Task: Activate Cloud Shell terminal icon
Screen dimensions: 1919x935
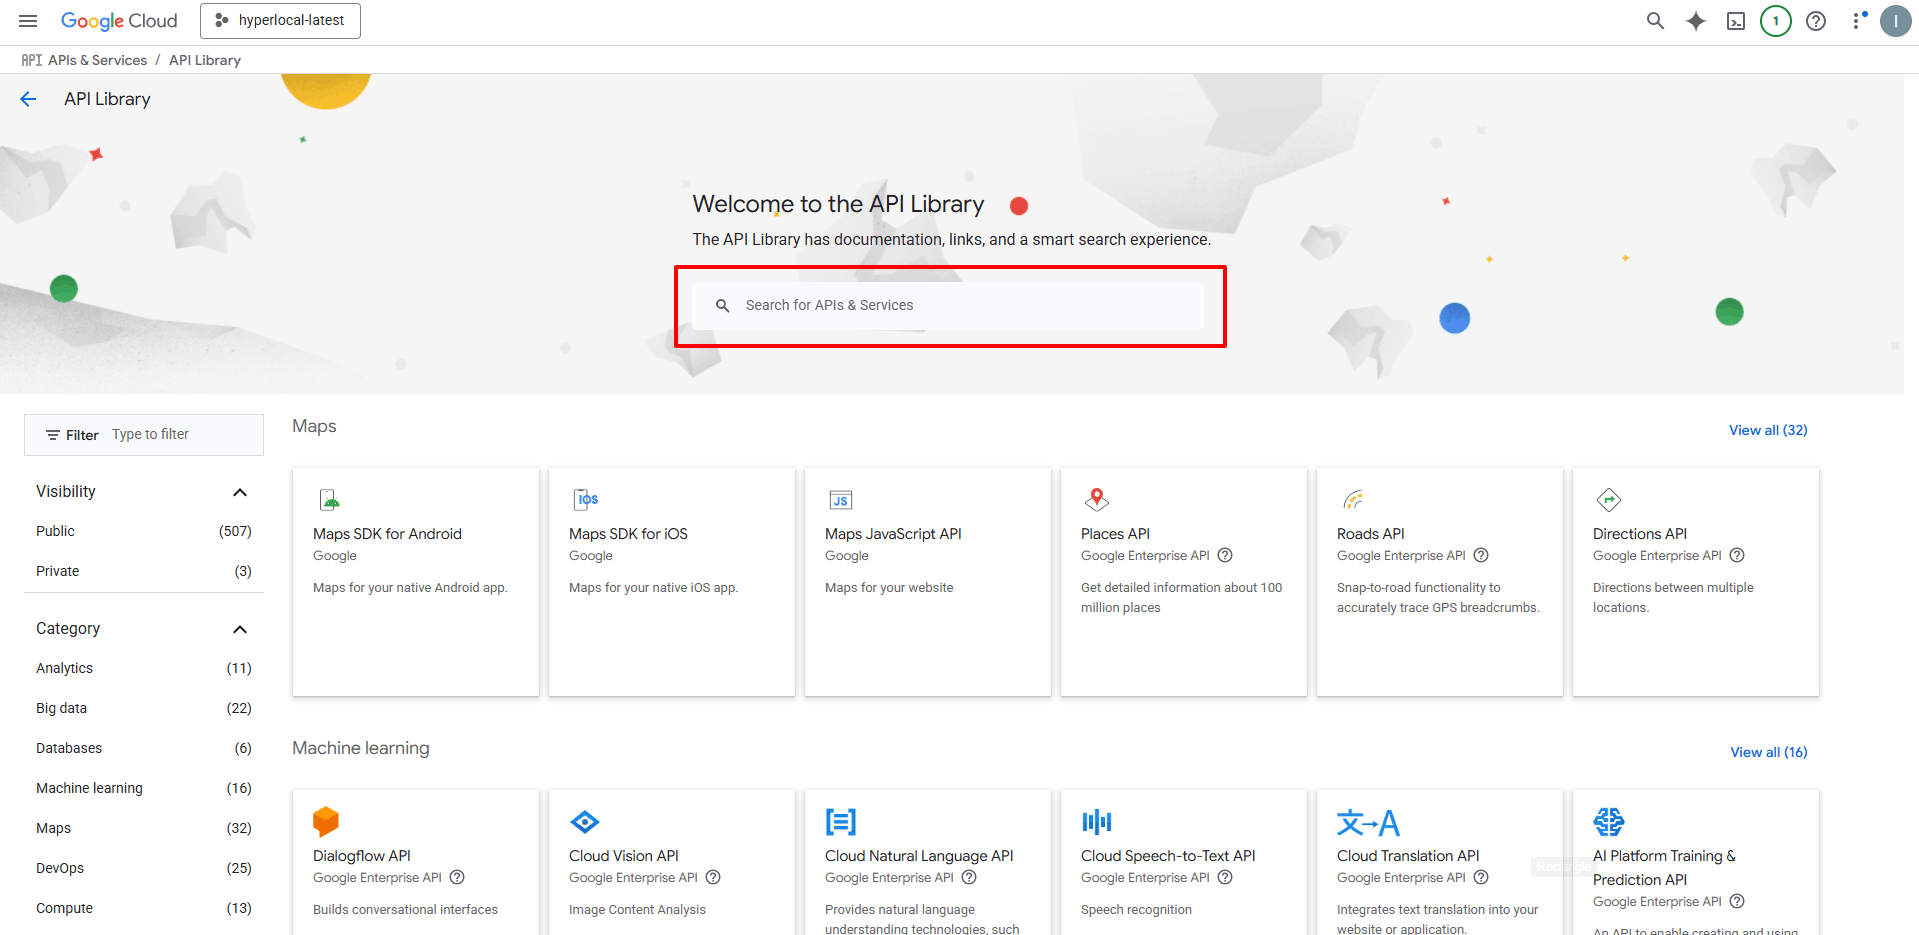Action: coord(1736,21)
